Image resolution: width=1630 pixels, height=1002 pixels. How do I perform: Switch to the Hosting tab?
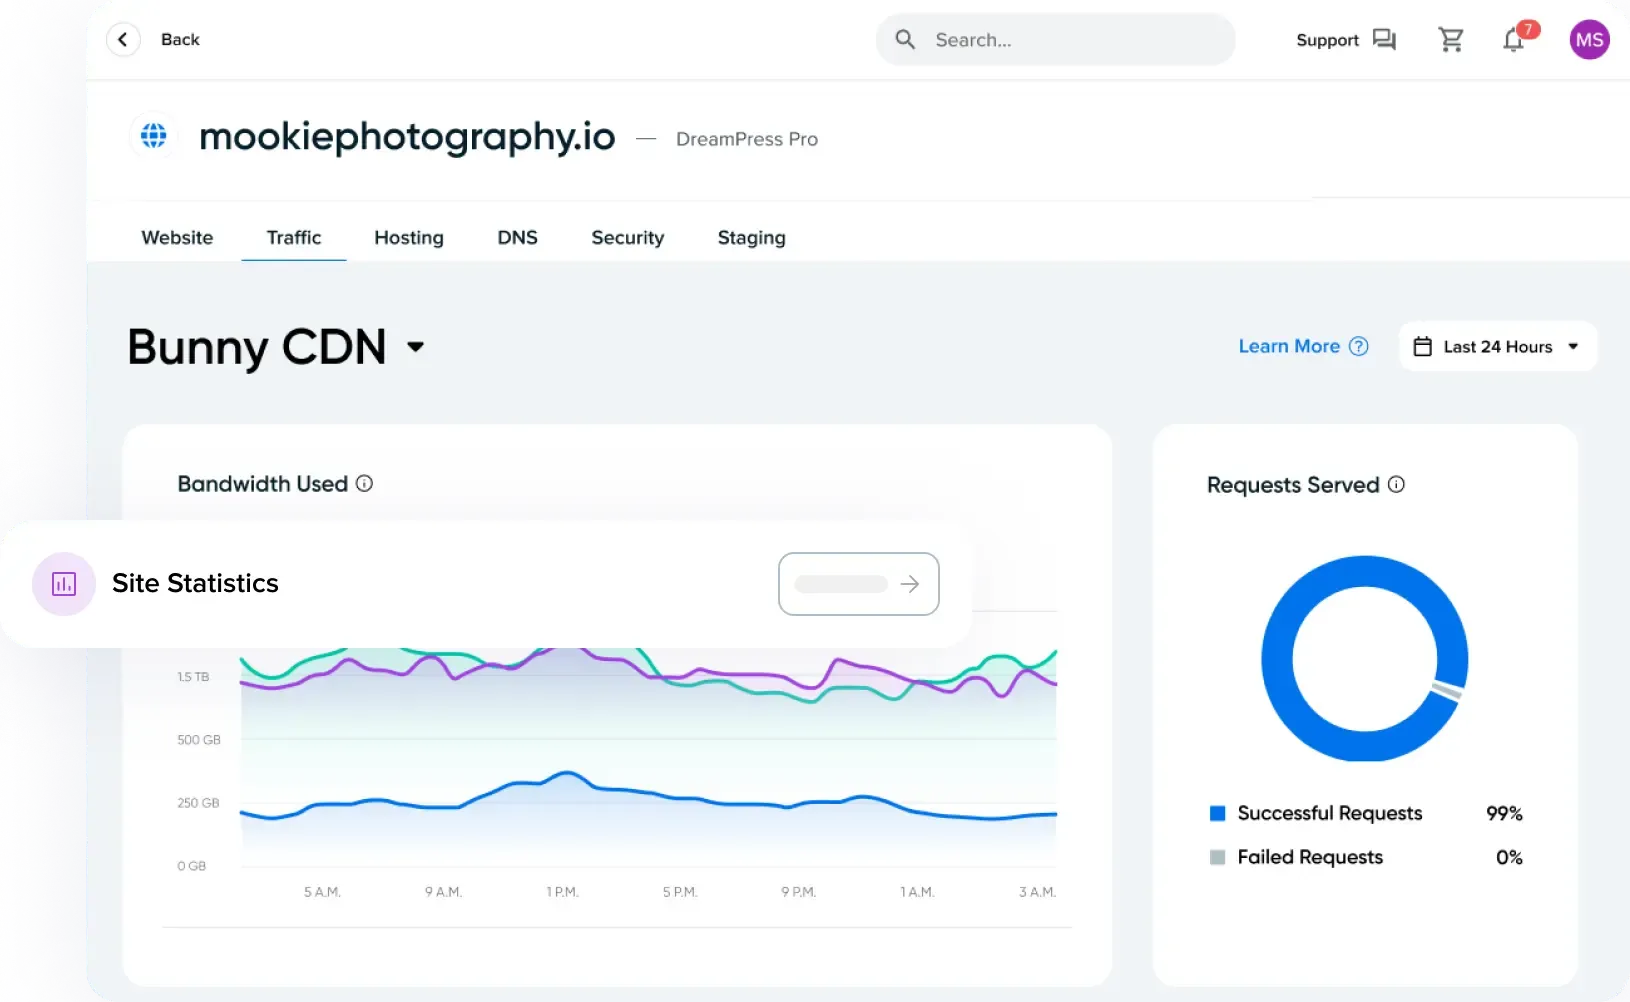[408, 238]
